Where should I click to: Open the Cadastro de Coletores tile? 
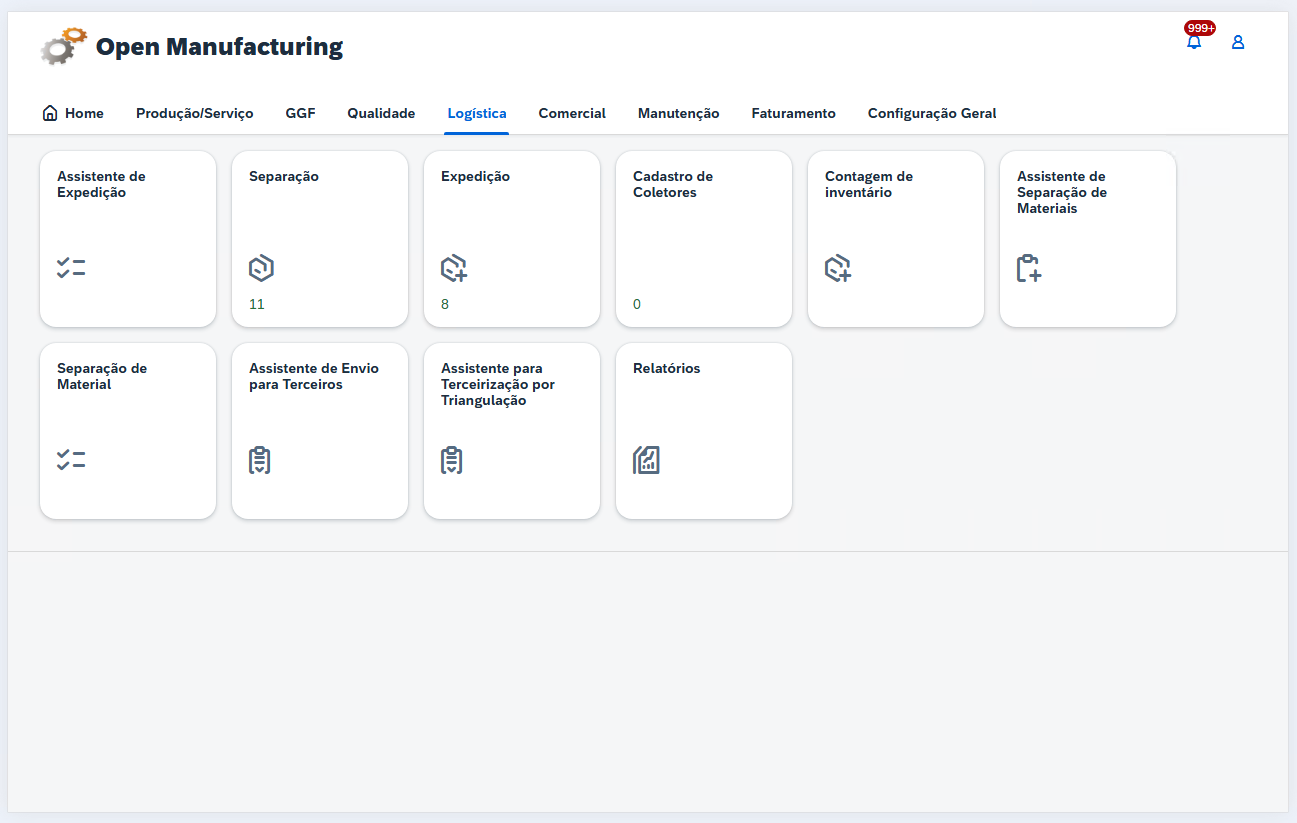704,239
